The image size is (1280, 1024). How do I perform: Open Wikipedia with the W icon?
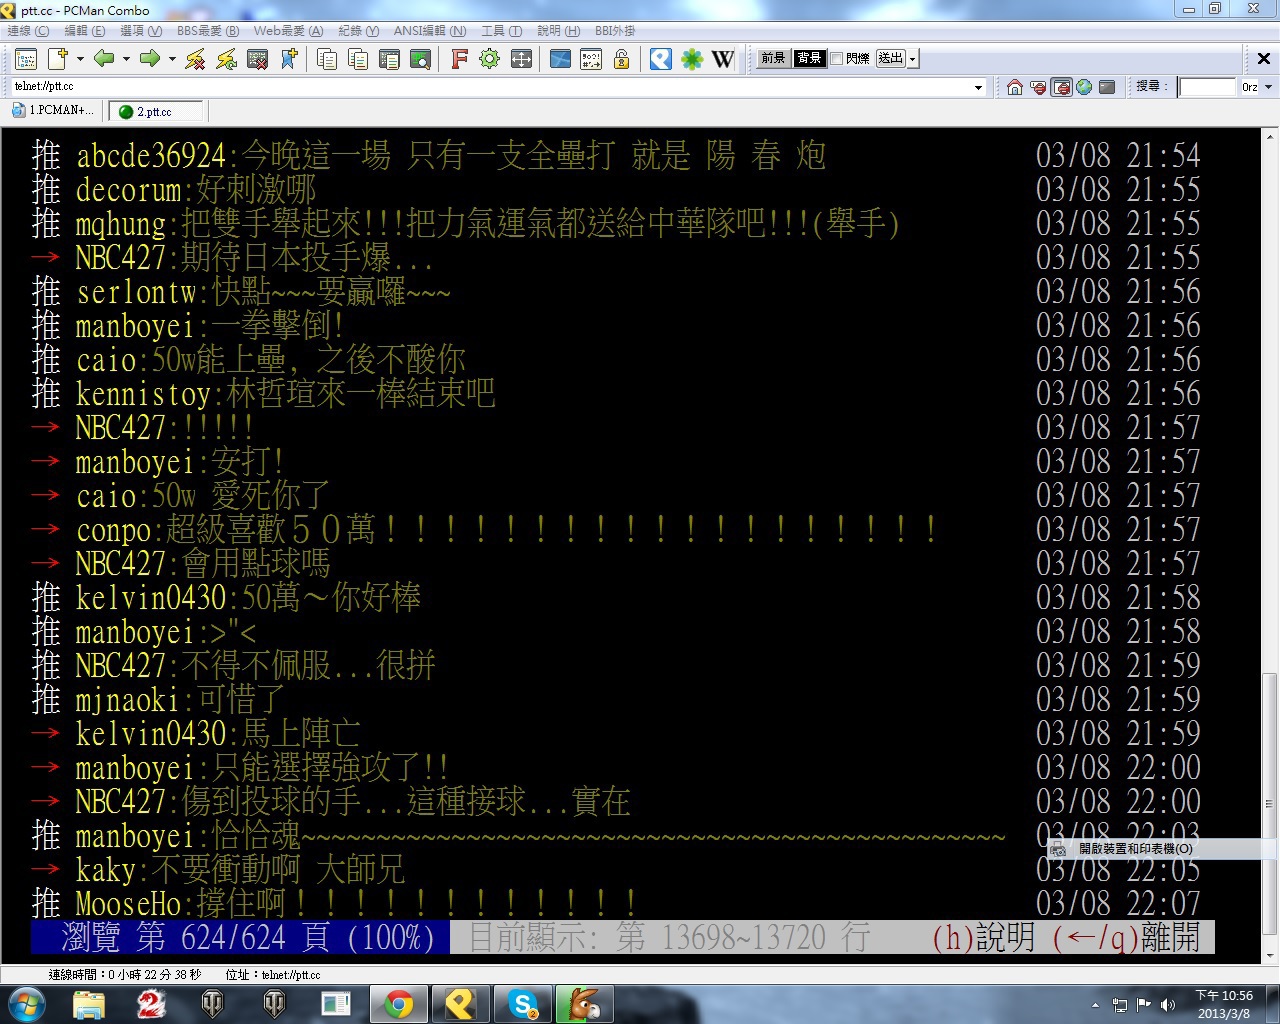coord(723,59)
